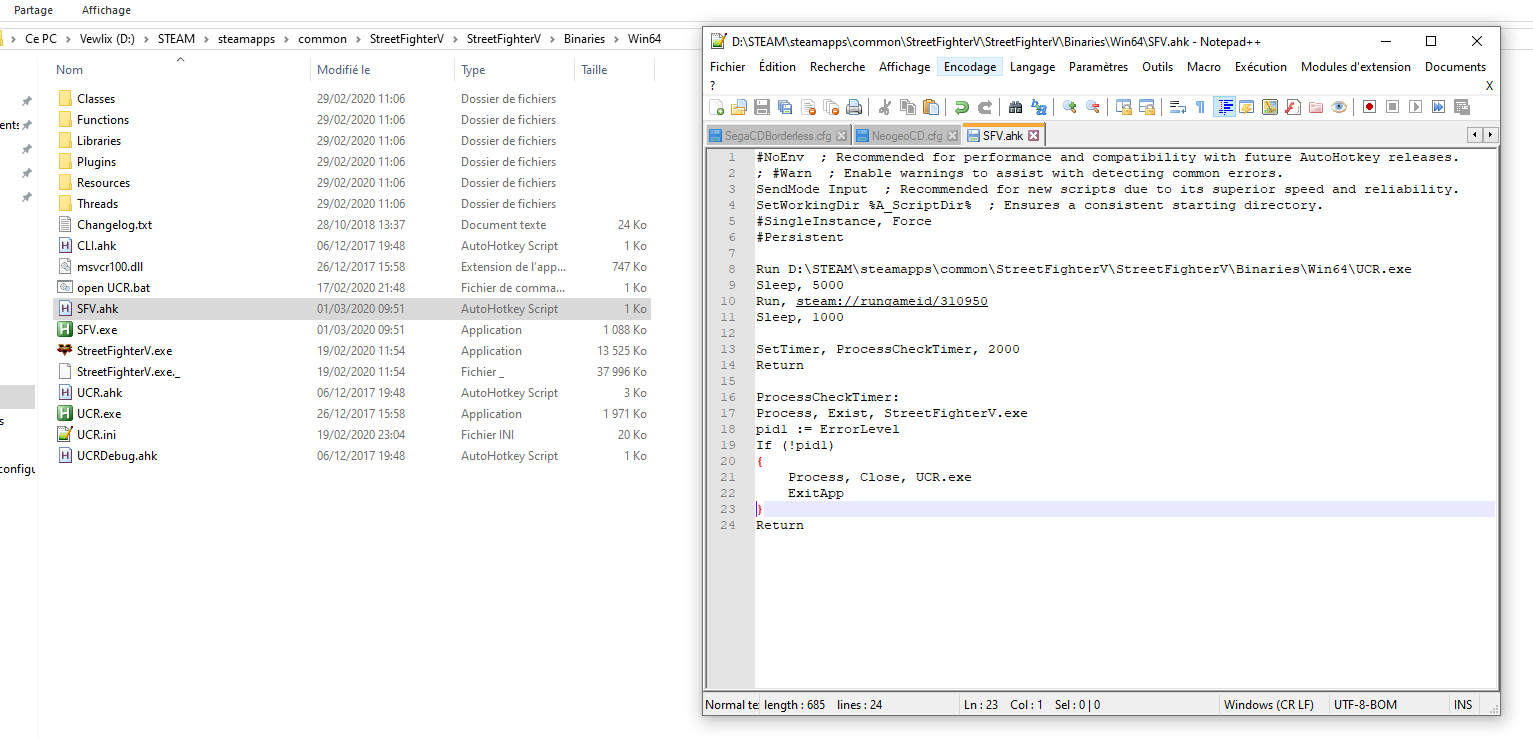The height and width of the screenshot is (739, 1533).
Task: Save the current file via toolbar
Action: pos(762,107)
